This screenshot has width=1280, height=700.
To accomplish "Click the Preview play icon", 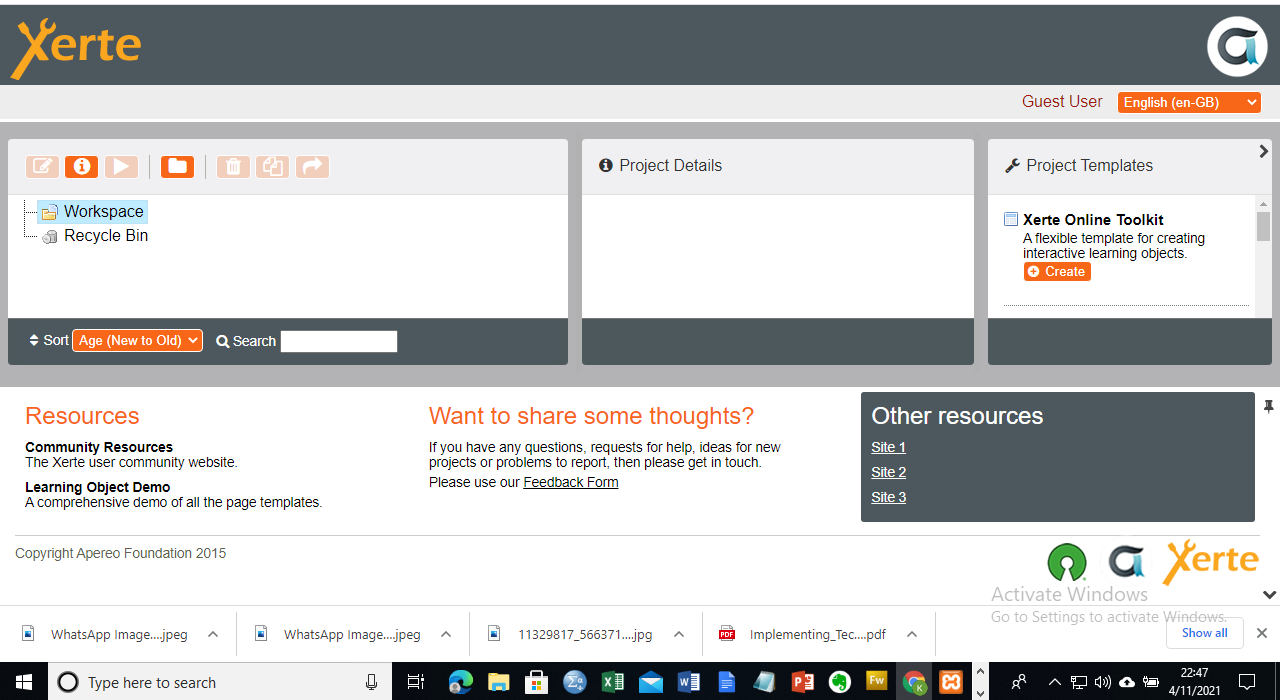I will (121, 167).
